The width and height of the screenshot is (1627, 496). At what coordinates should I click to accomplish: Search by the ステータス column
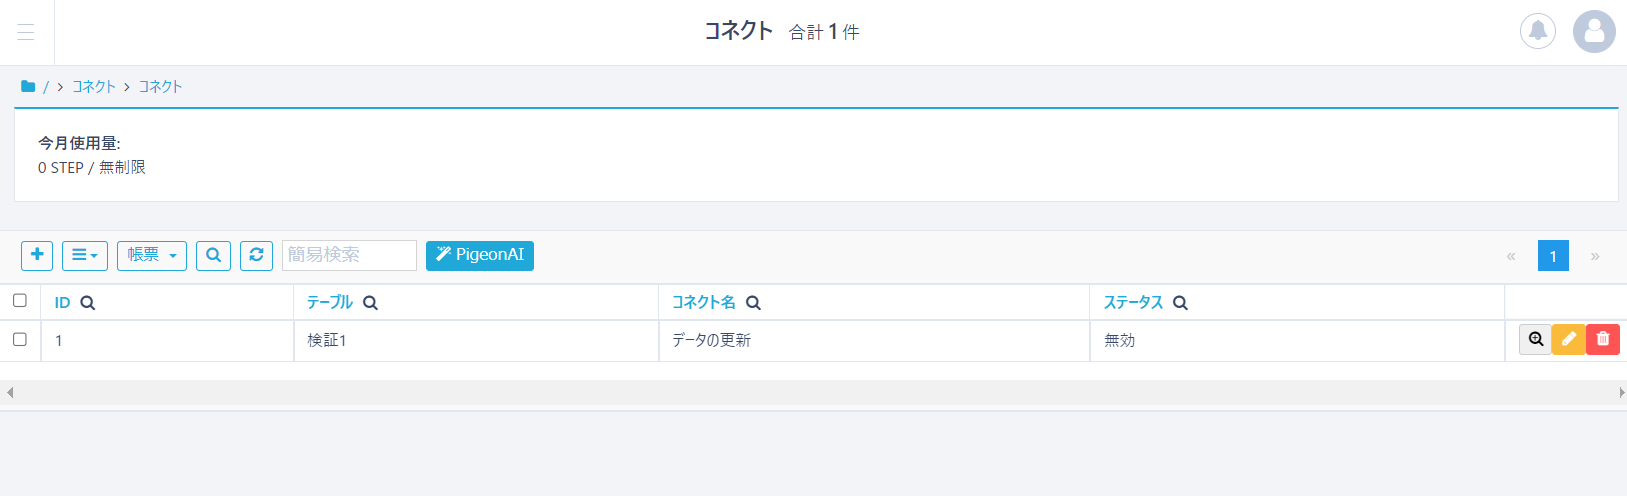click(1180, 303)
